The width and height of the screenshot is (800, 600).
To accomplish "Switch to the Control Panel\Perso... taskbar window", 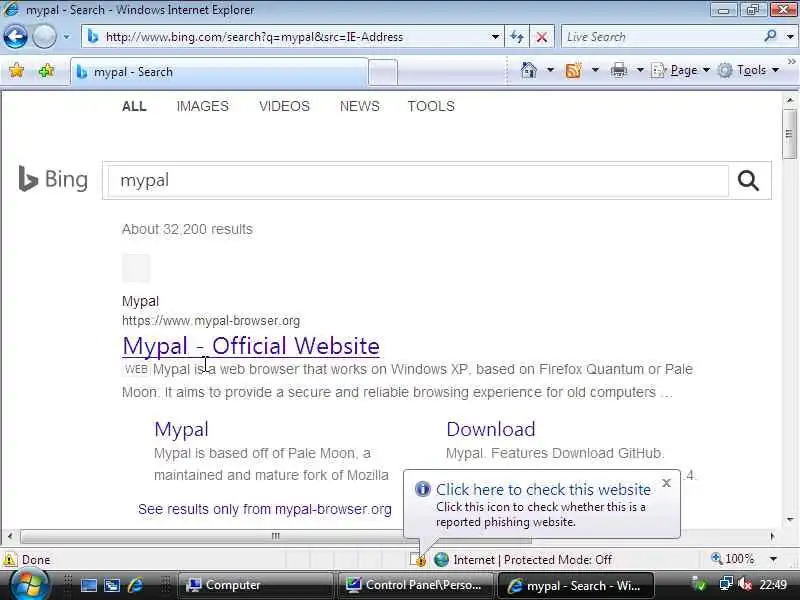I will pyautogui.click(x=414, y=585).
